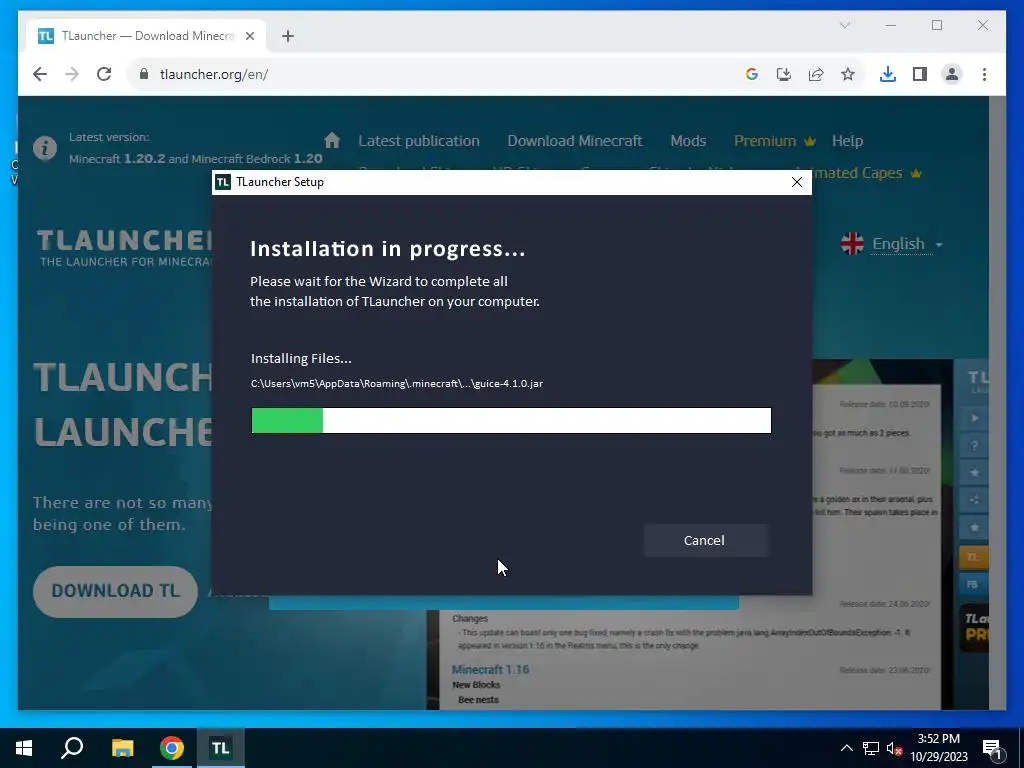The height and width of the screenshot is (768, 1024).
Task: Open Download Minecraft menu item
Action: [x=575, y=141]
